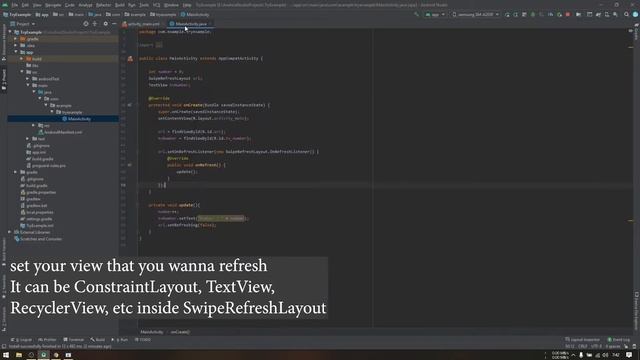Open the Event Log
This screenshot has height=360, width=640.
pyautogui.click(x=619, y=340)
